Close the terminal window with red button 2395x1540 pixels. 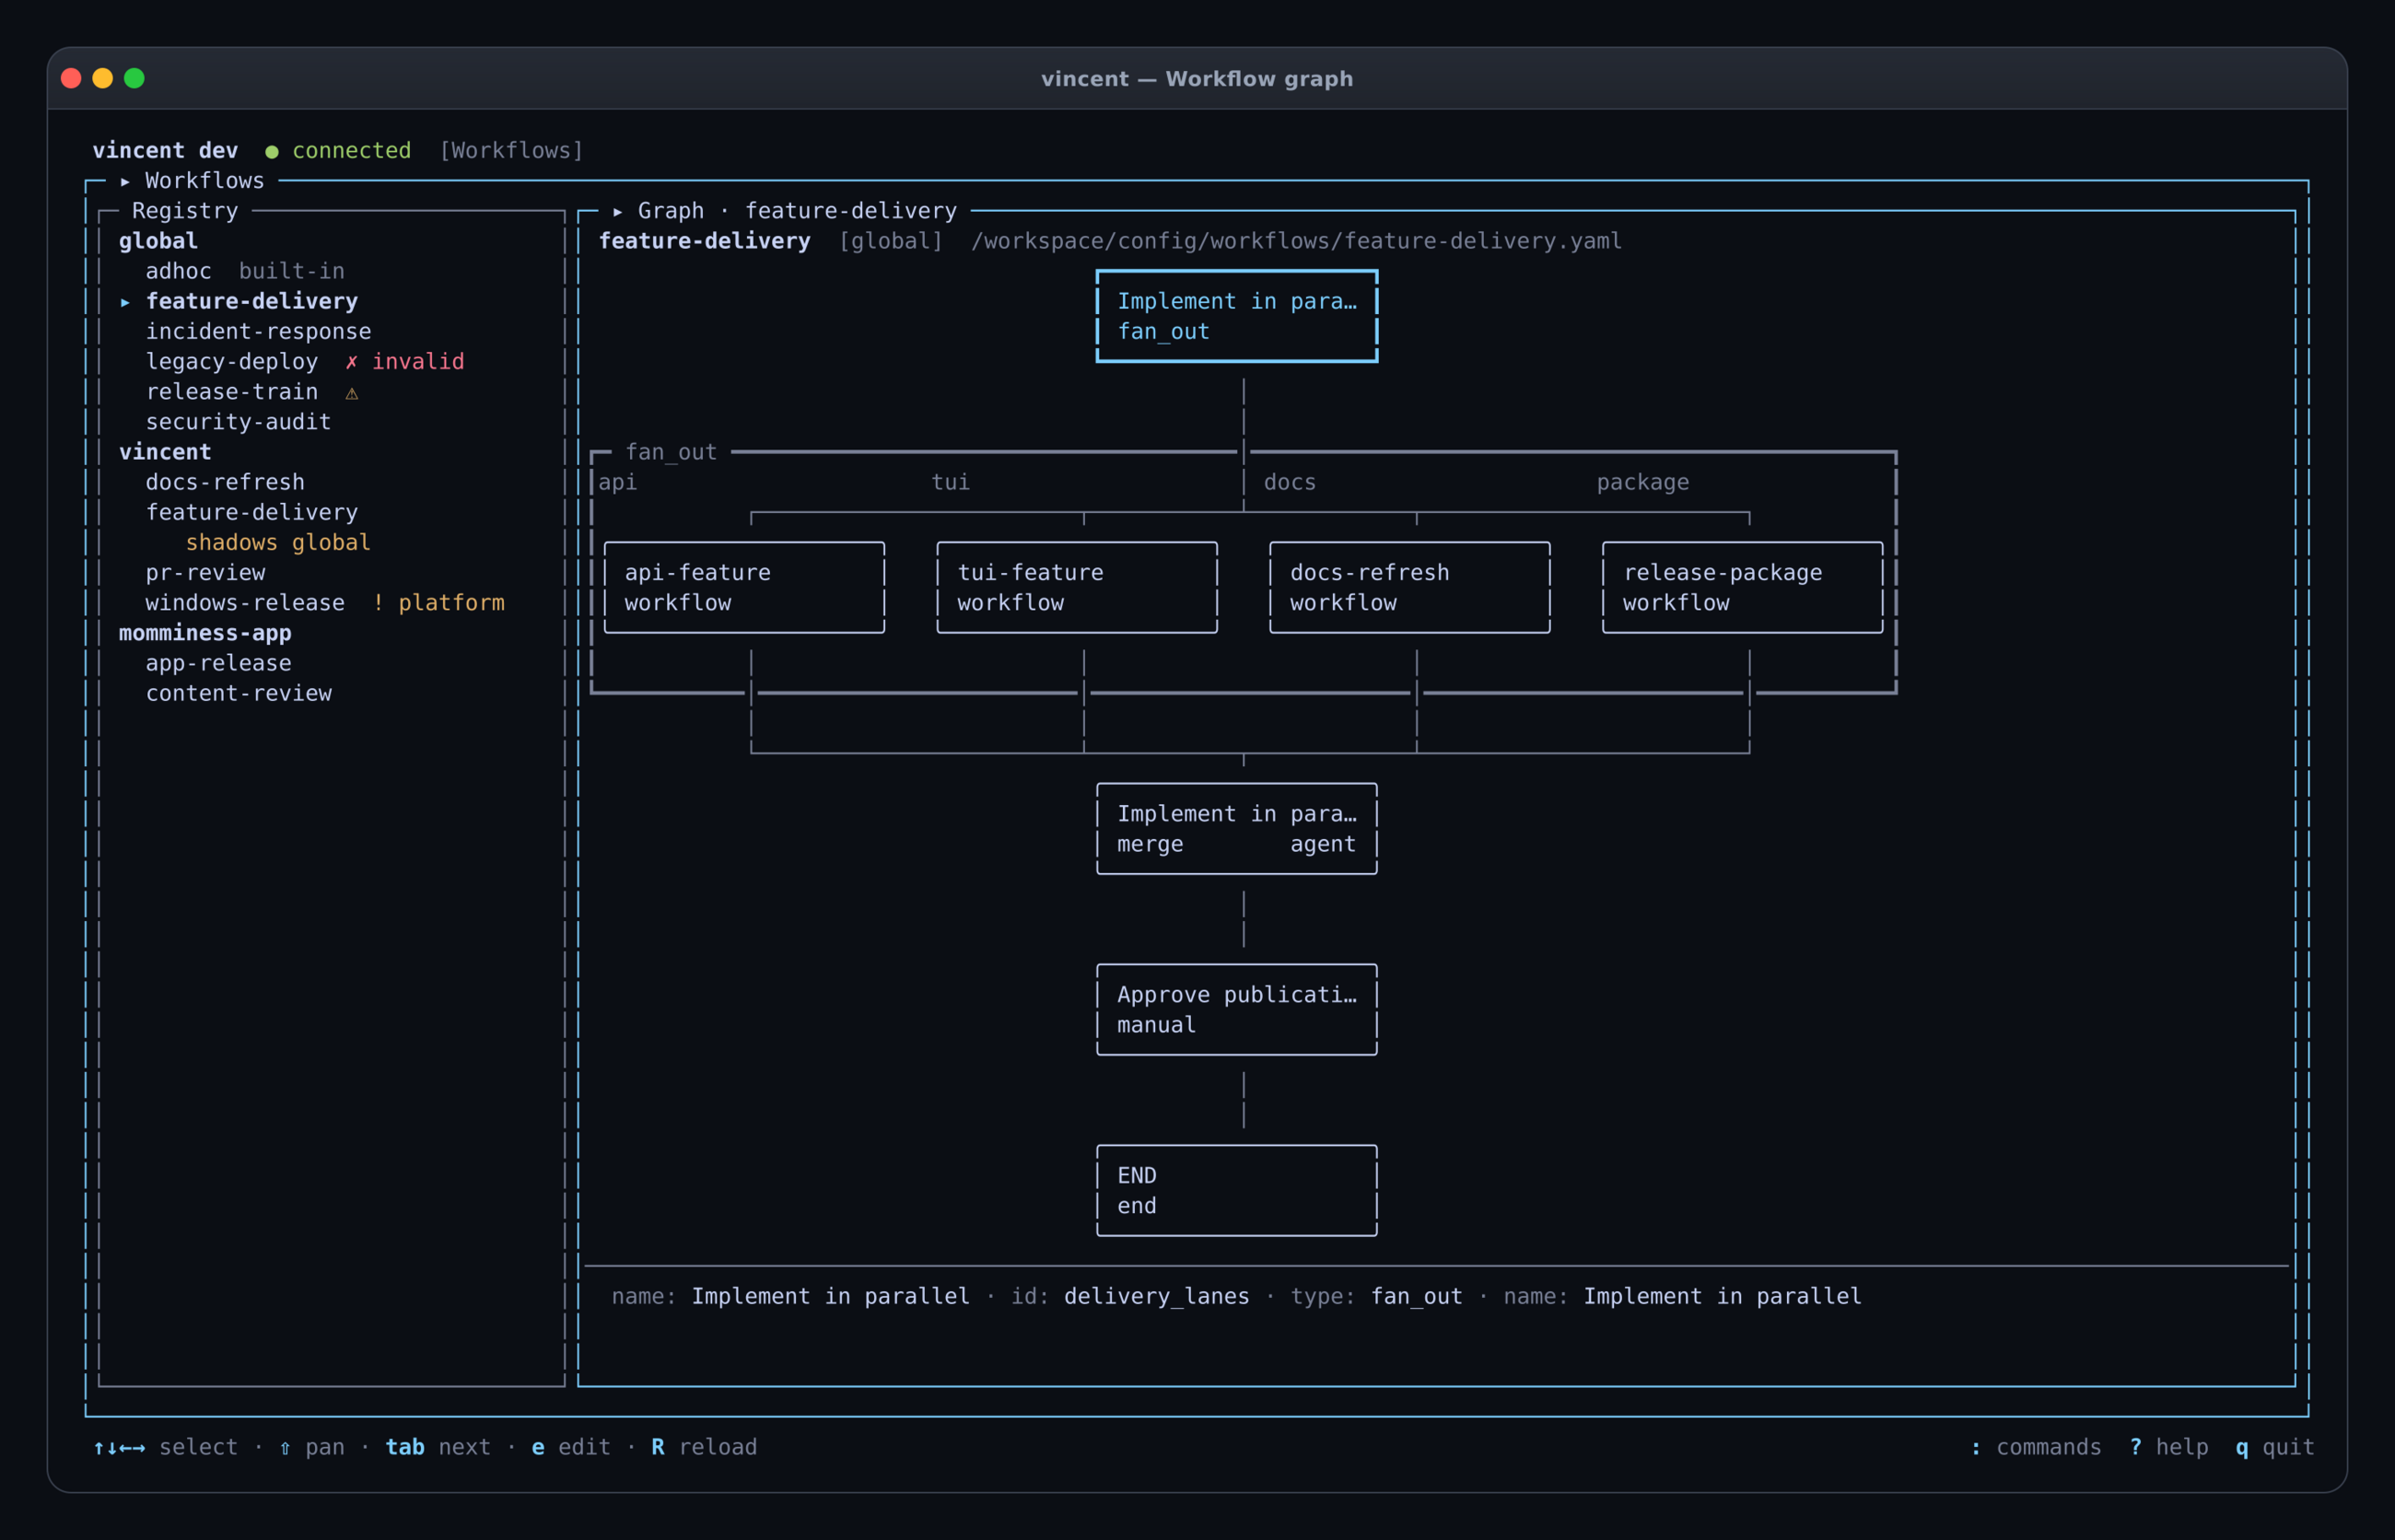tap(71, 78)
